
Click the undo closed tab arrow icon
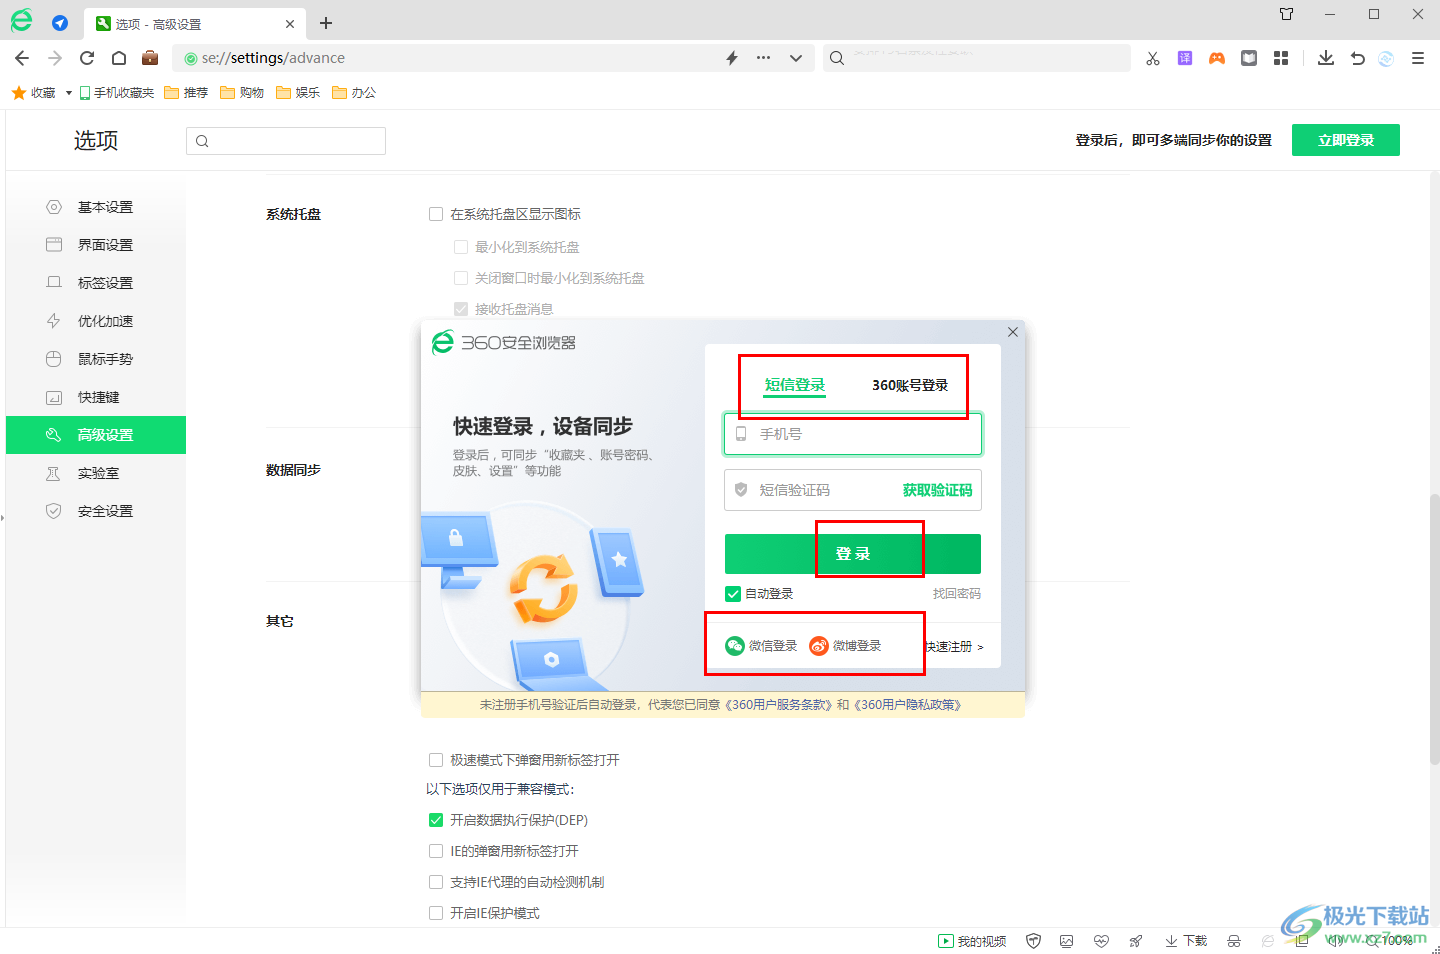pos(1357,58)
